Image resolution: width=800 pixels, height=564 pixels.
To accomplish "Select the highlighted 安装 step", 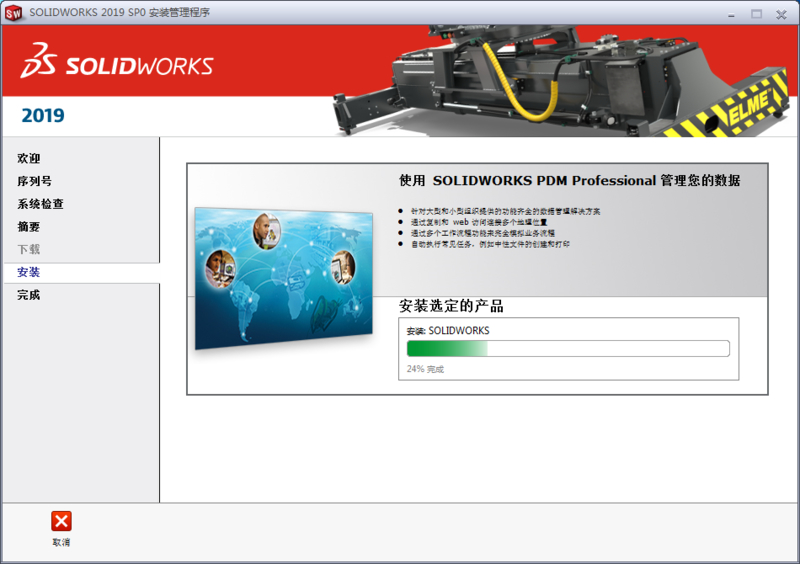I will click(x=29, y=272).
